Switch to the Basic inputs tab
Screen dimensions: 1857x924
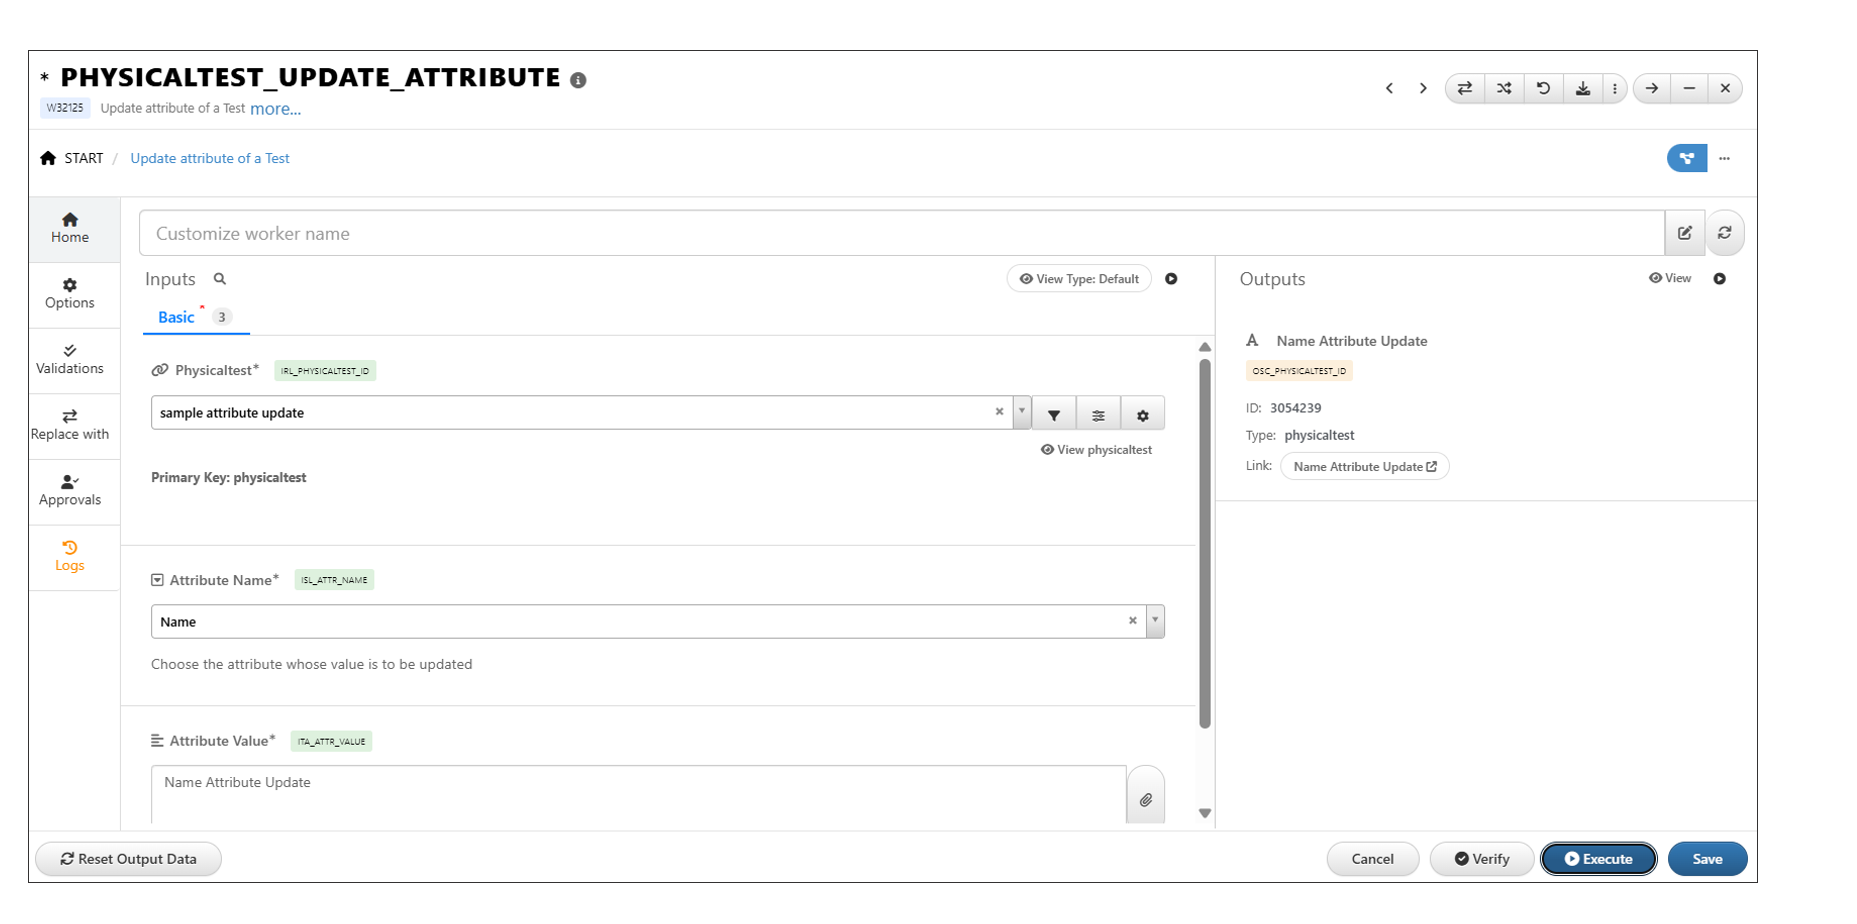coord(176,317)
